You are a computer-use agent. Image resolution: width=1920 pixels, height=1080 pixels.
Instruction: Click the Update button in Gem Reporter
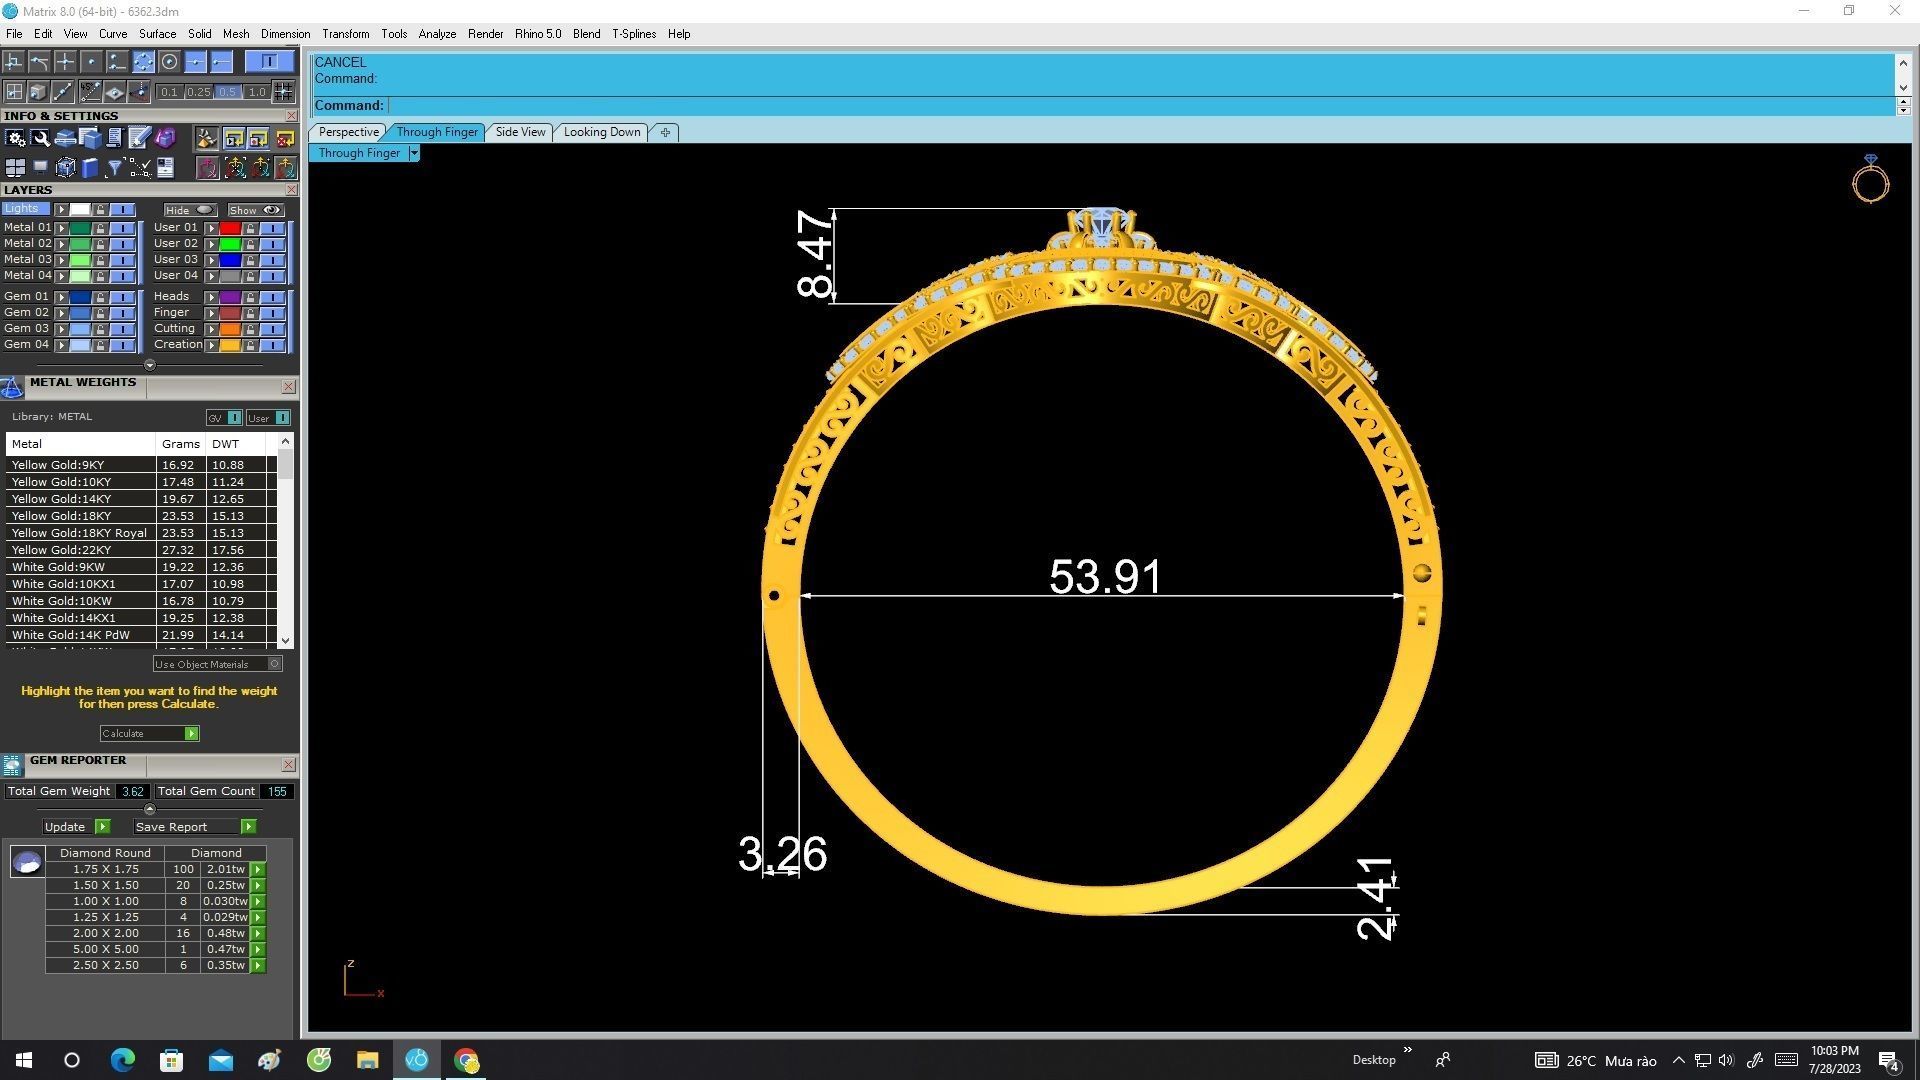coord(76,827)
